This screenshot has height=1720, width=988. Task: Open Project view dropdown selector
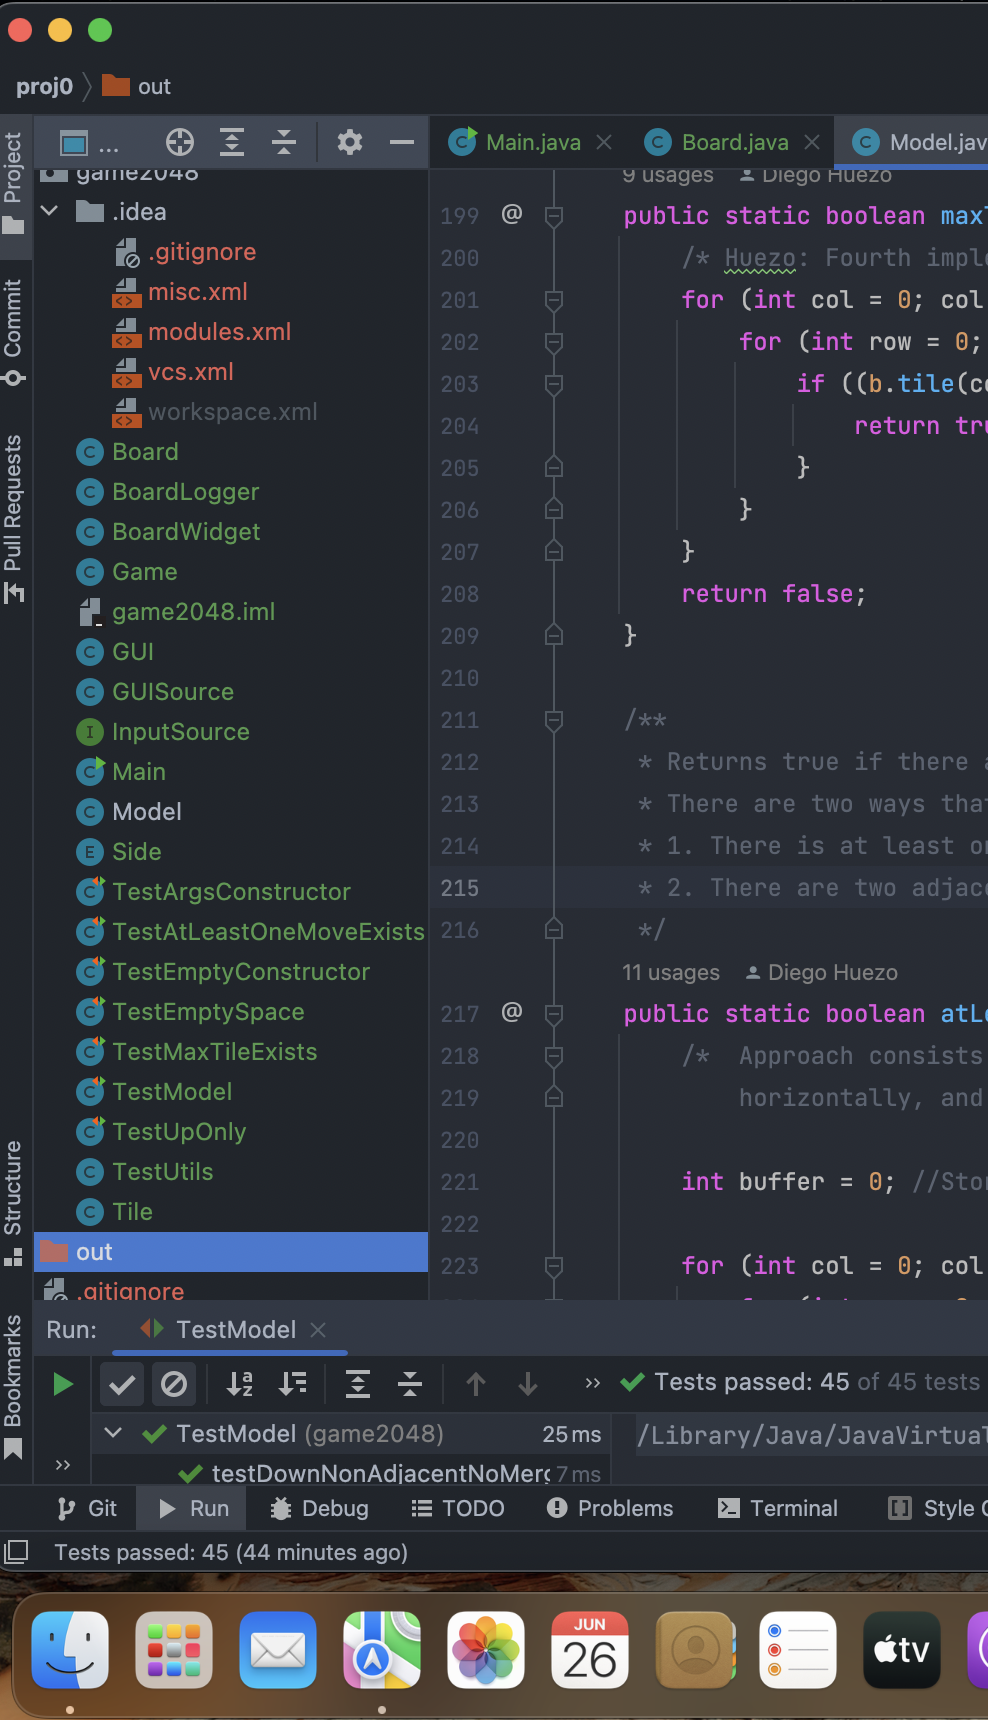pos(89,143)
